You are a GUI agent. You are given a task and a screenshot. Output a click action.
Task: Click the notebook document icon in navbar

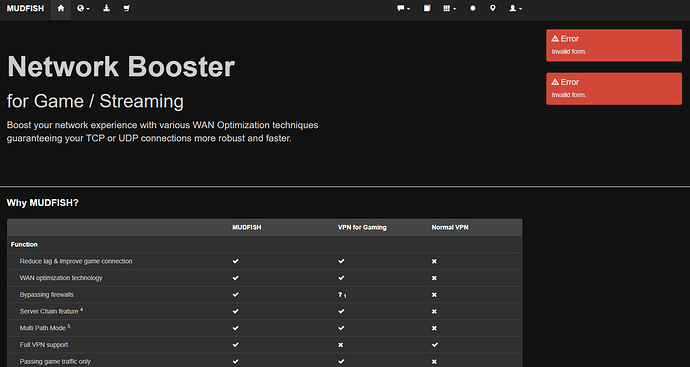427,8
